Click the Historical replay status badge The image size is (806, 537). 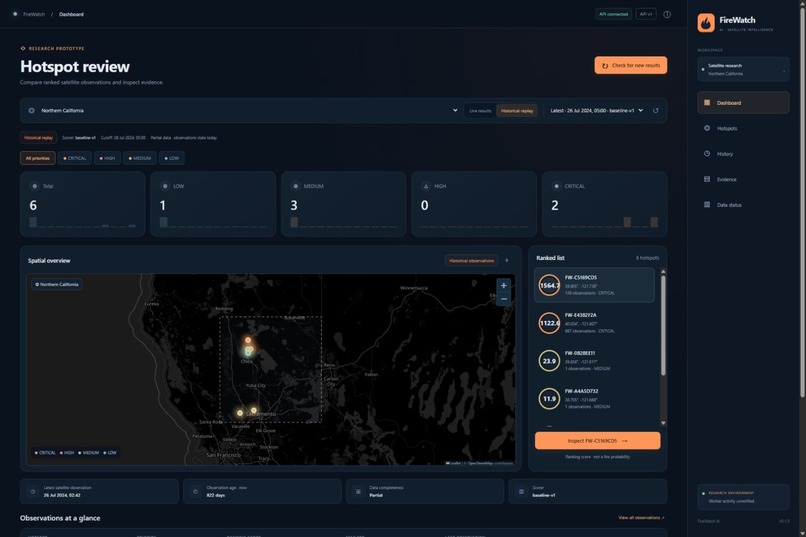[x=38, y=138]
